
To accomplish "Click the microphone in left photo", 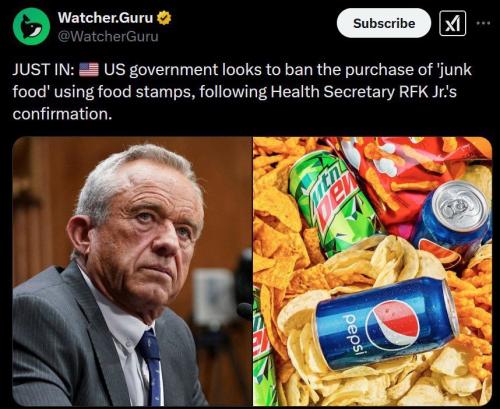I will tap(245, 310).
